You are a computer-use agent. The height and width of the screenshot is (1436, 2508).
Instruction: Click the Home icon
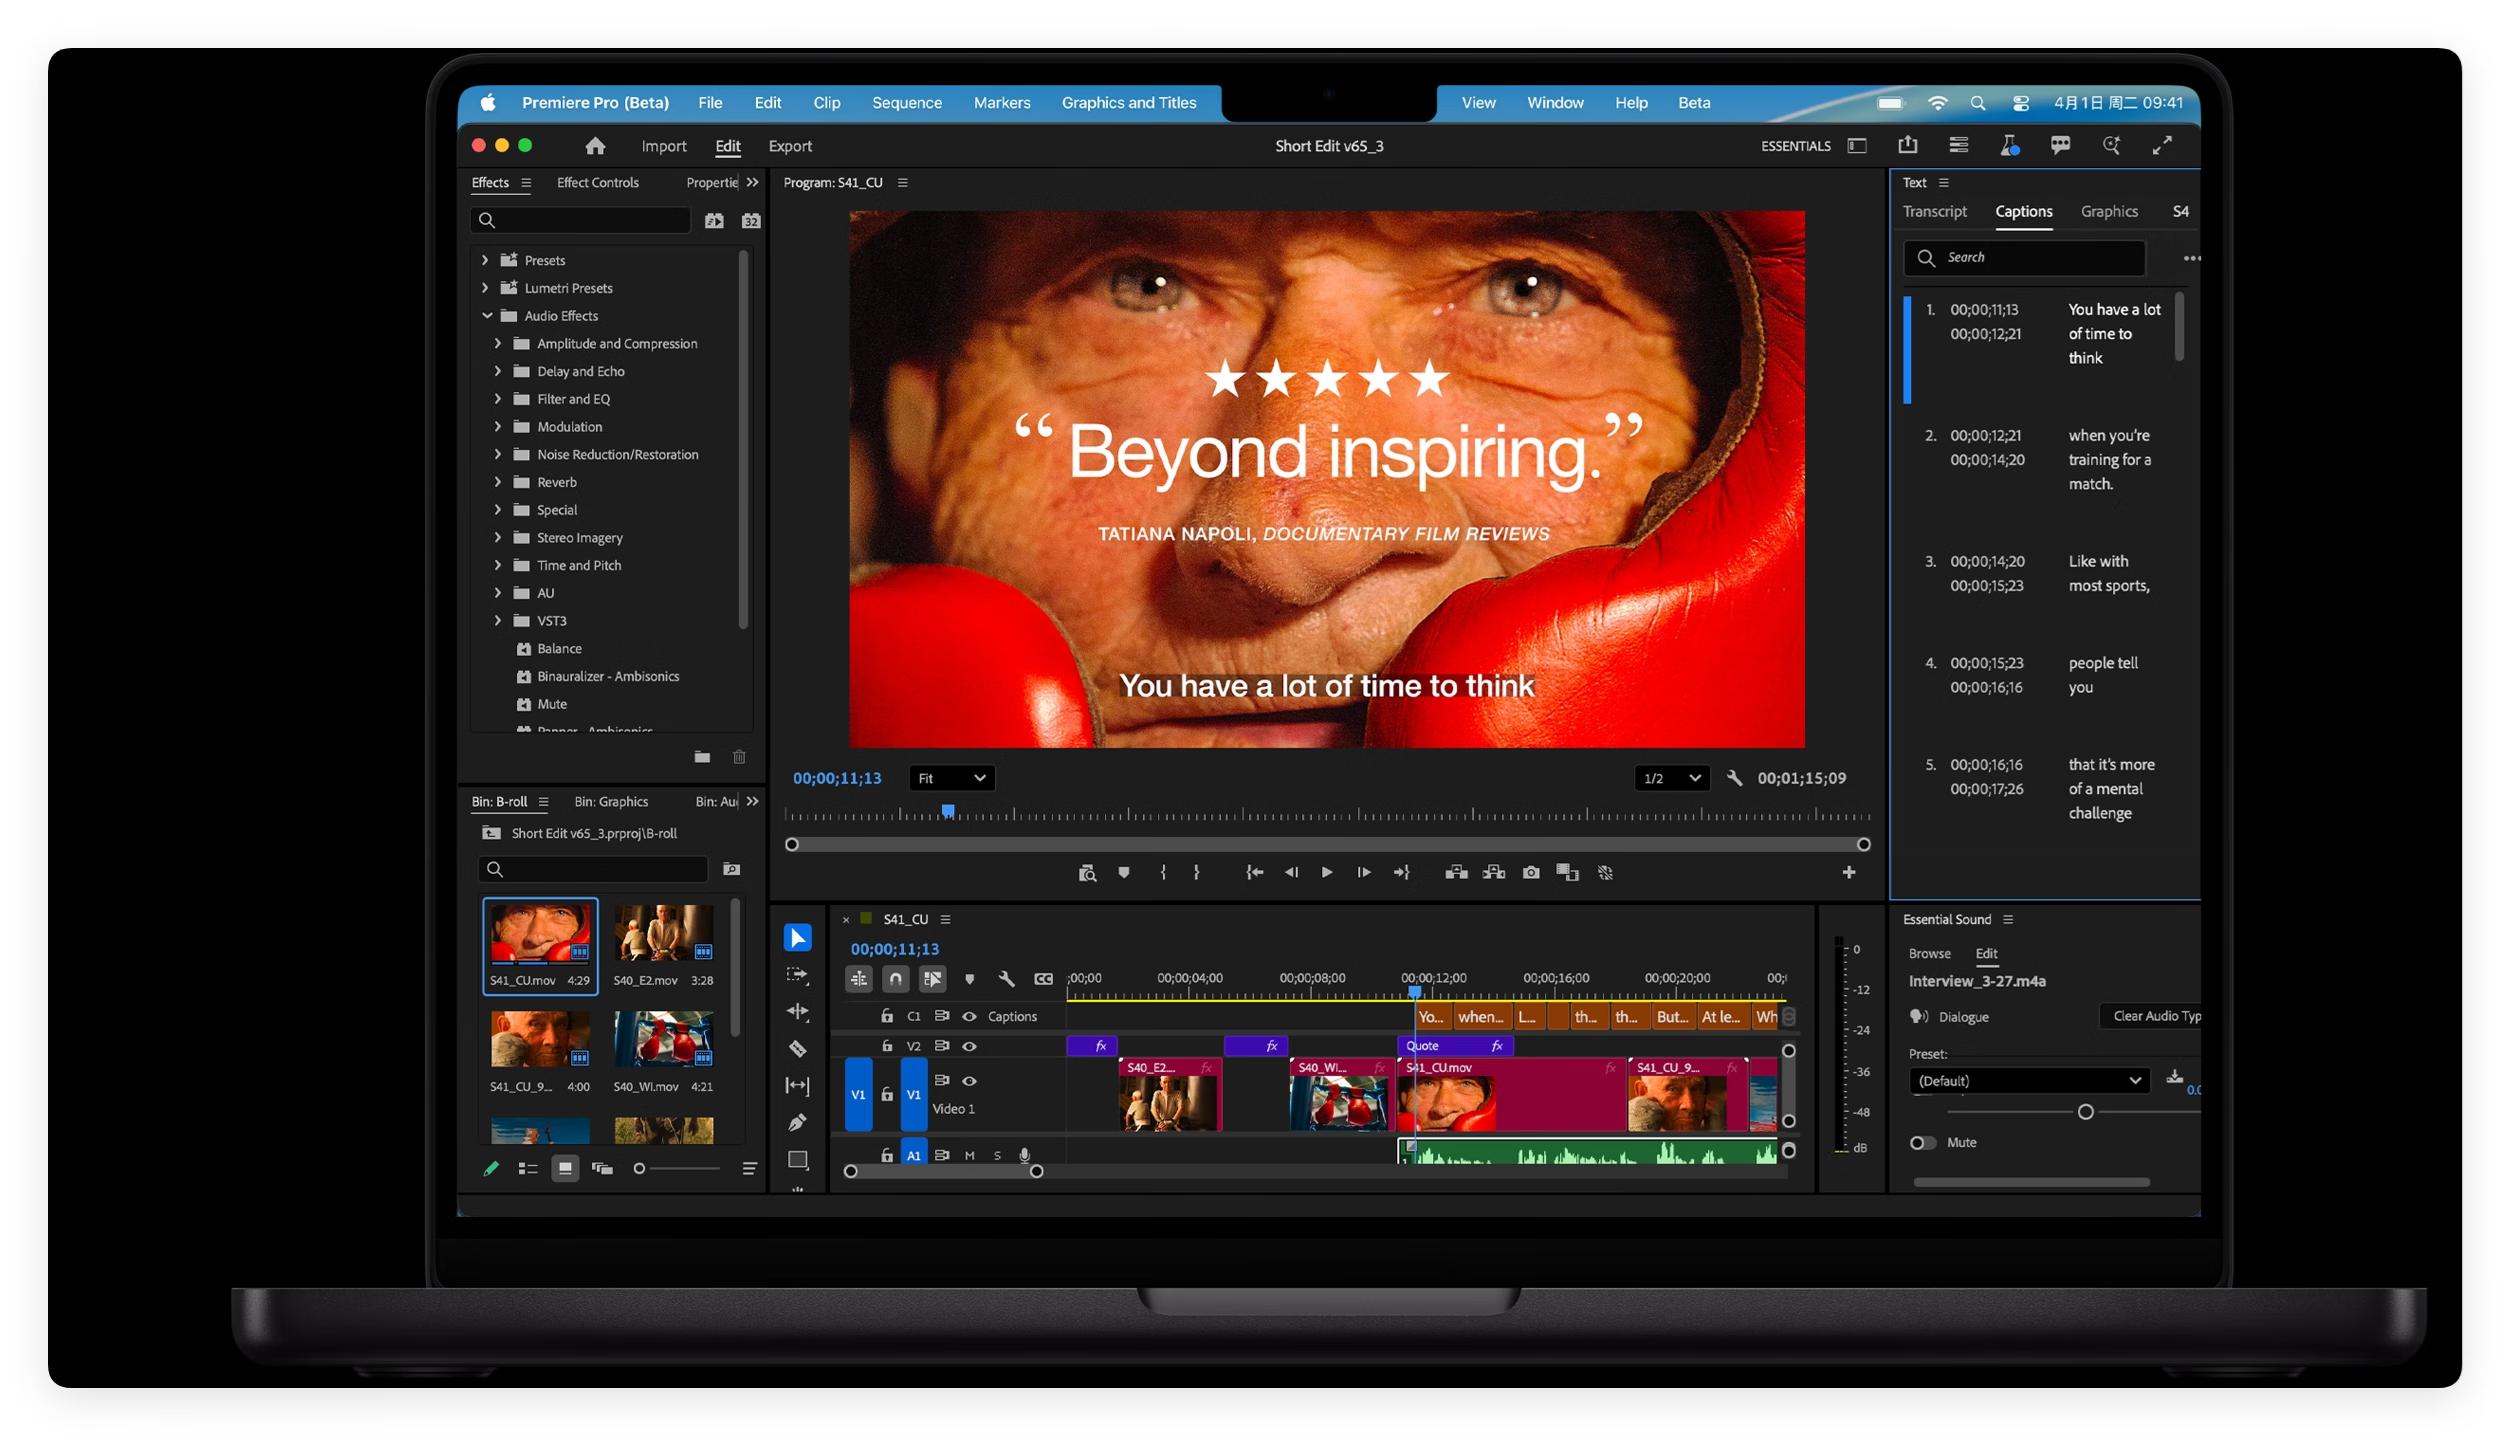point(595,146)
